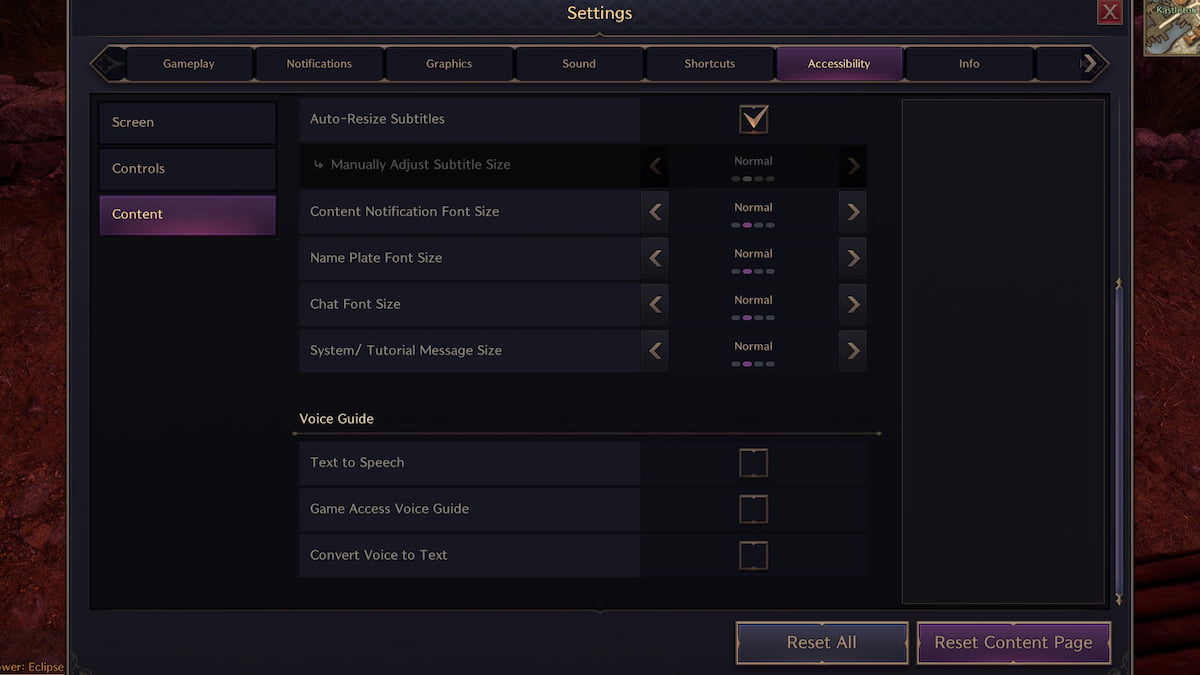Select the Screen accessibility category
This screenshot has width=1200, height=675.
click(187, 122)
